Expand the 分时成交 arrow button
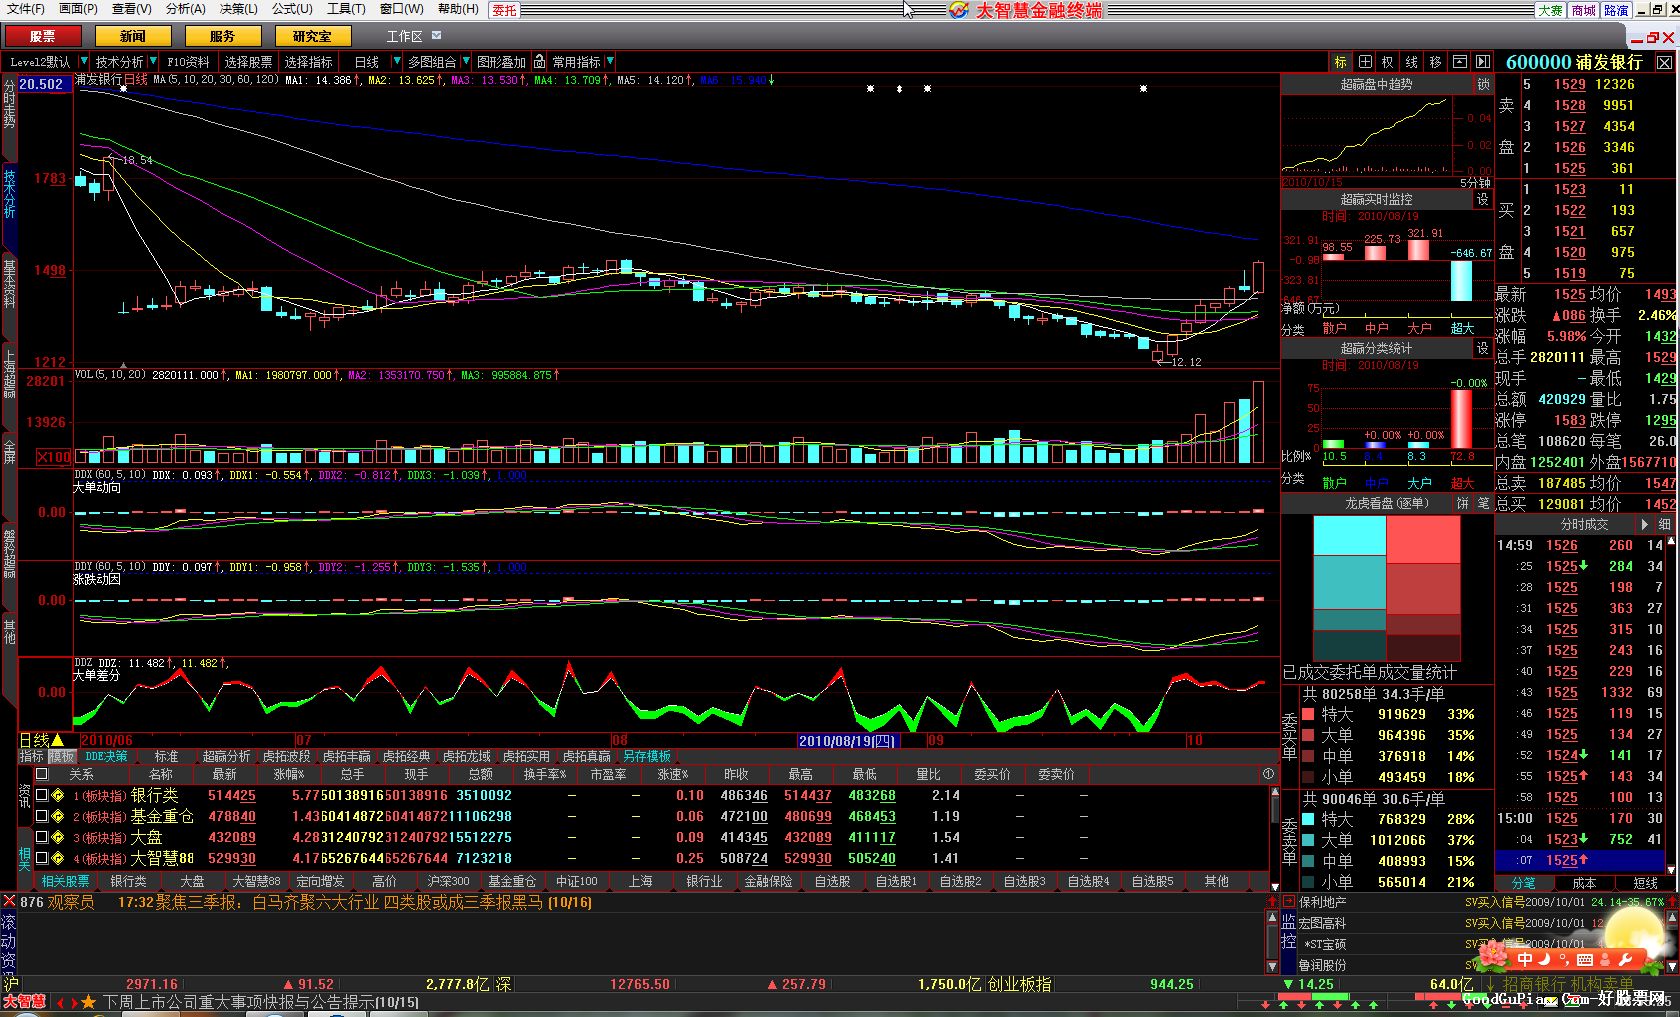The height and width of the screenshot is (1017, 1680). pos(1644,524)
